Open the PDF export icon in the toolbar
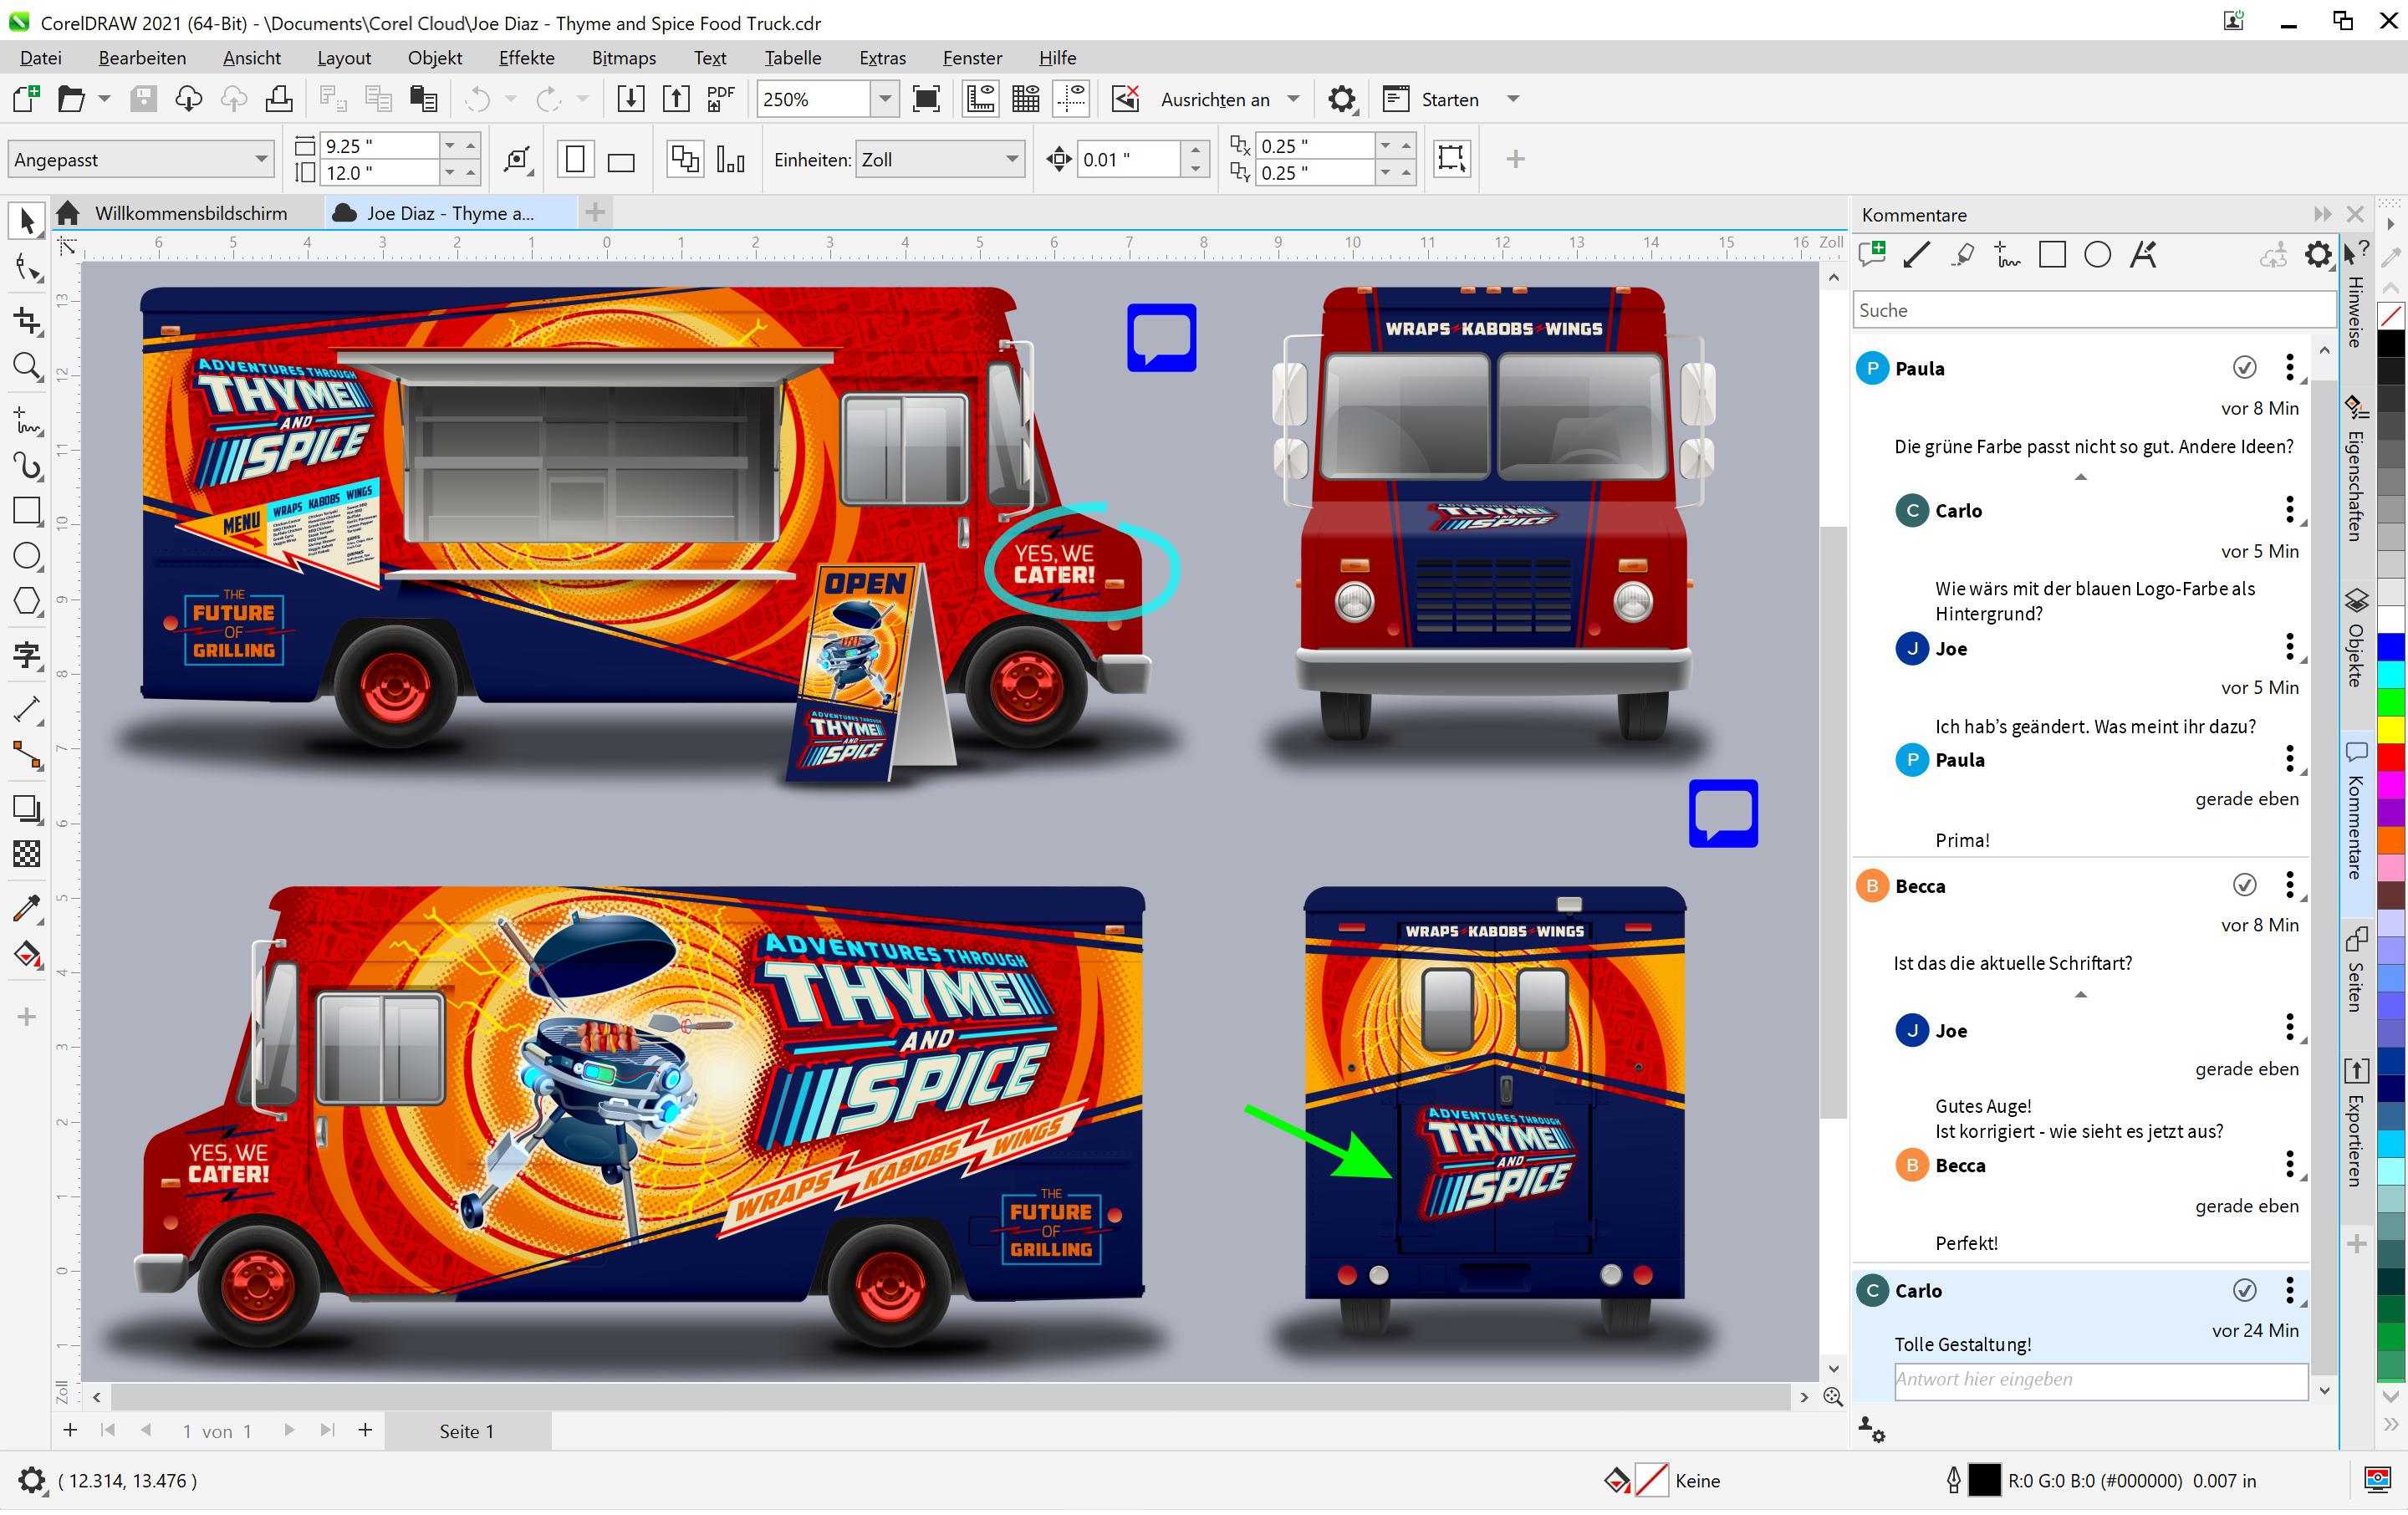The image size is (2408, 1515). (719, 98)
